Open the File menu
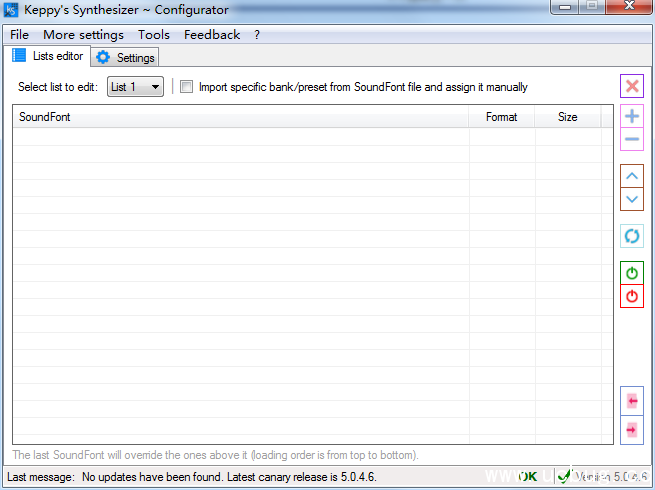655x490 pixels. [19, 35]
